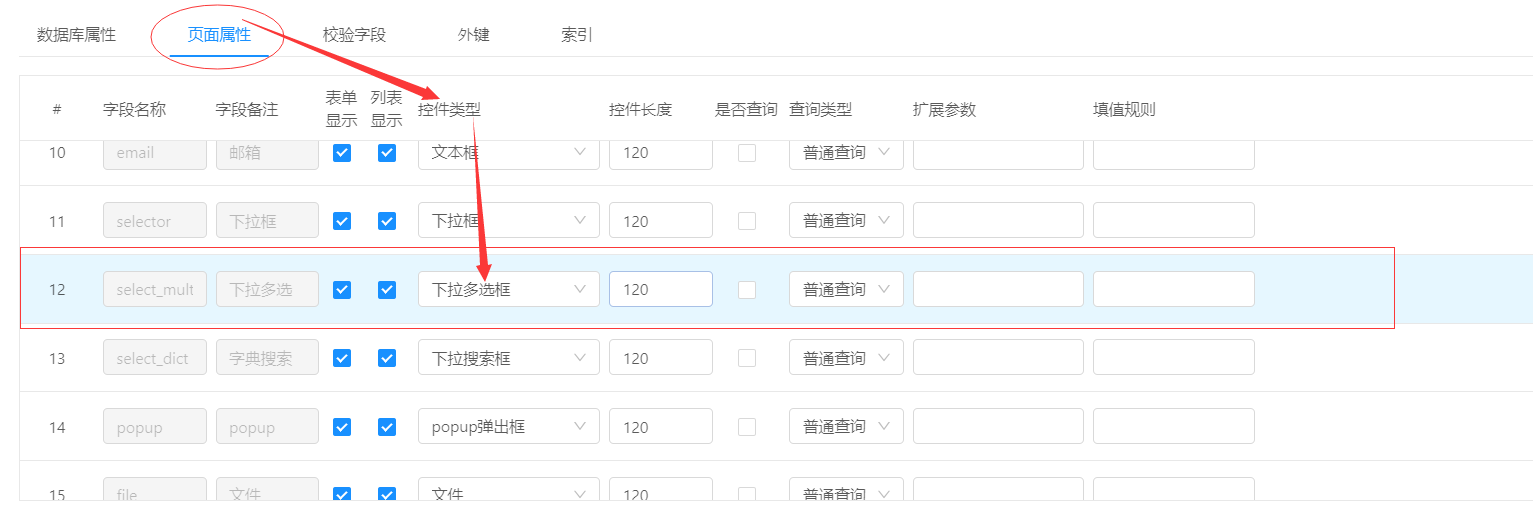
Task: Click the 填值规则 field in selector row
Action: pyautogui.click(x=1174, y=221)
